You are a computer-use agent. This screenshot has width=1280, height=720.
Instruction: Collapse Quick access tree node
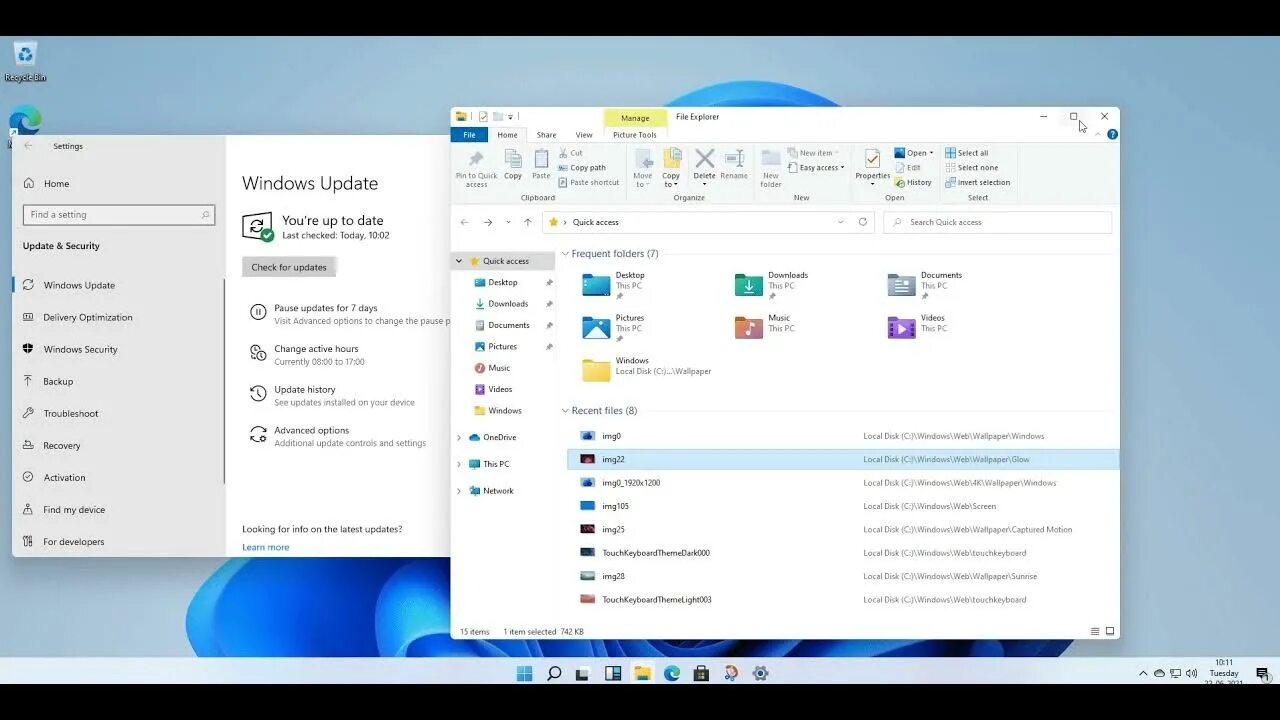[459, 261]
